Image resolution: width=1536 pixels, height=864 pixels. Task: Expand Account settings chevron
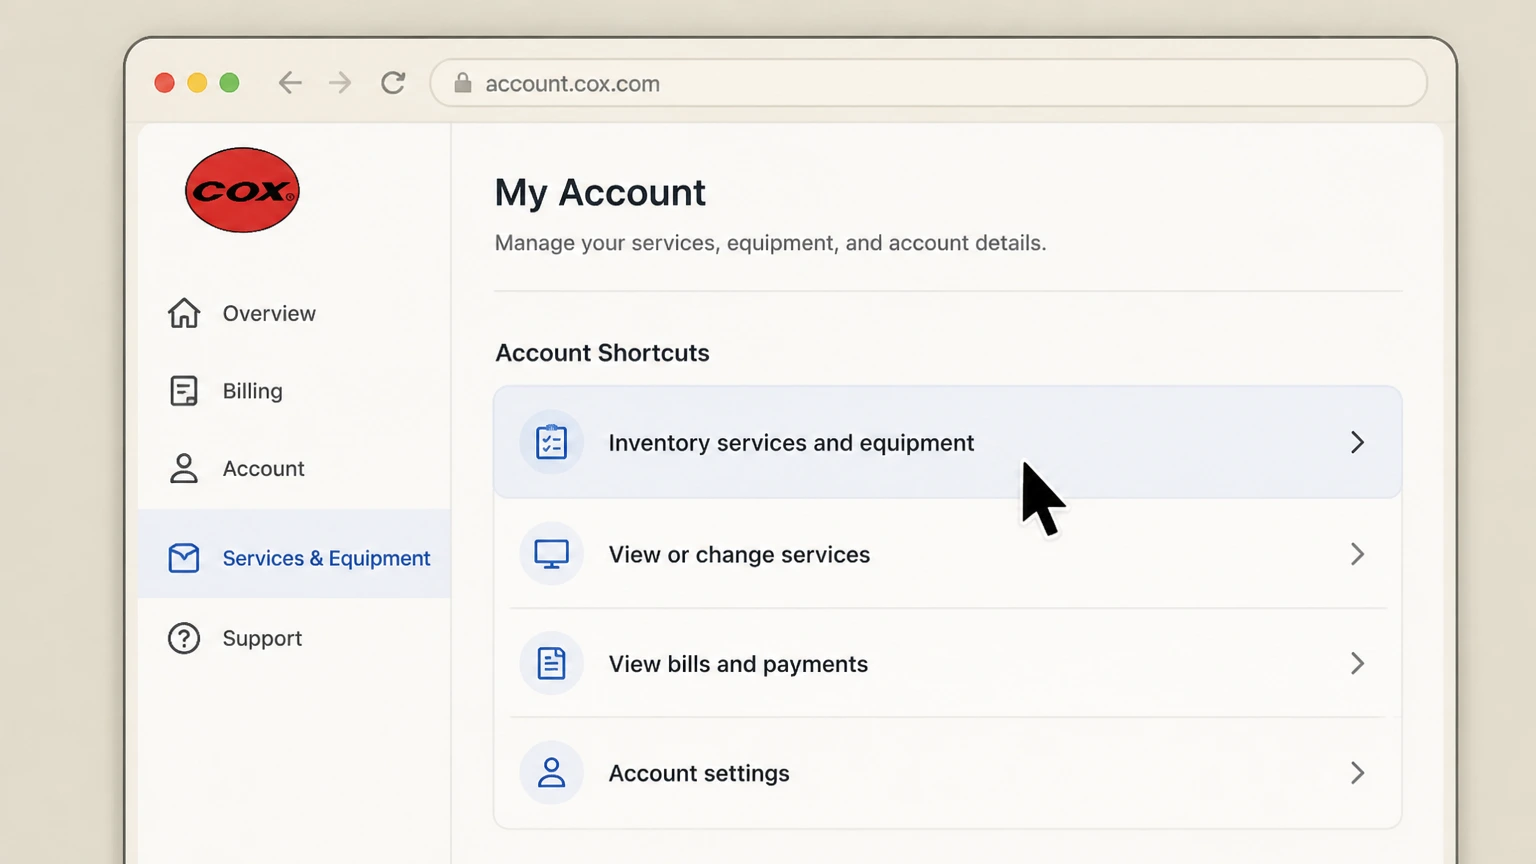click(1357, 773)
